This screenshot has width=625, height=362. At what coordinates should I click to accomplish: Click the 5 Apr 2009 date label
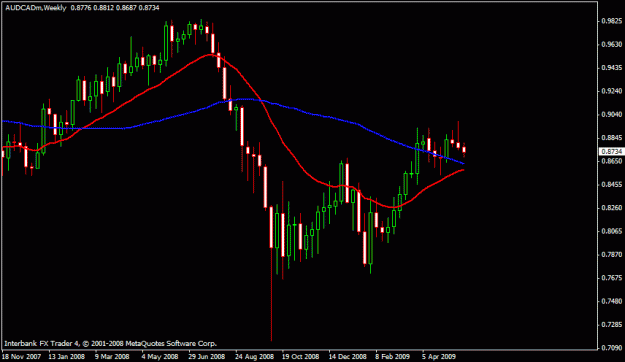[439, 356]
